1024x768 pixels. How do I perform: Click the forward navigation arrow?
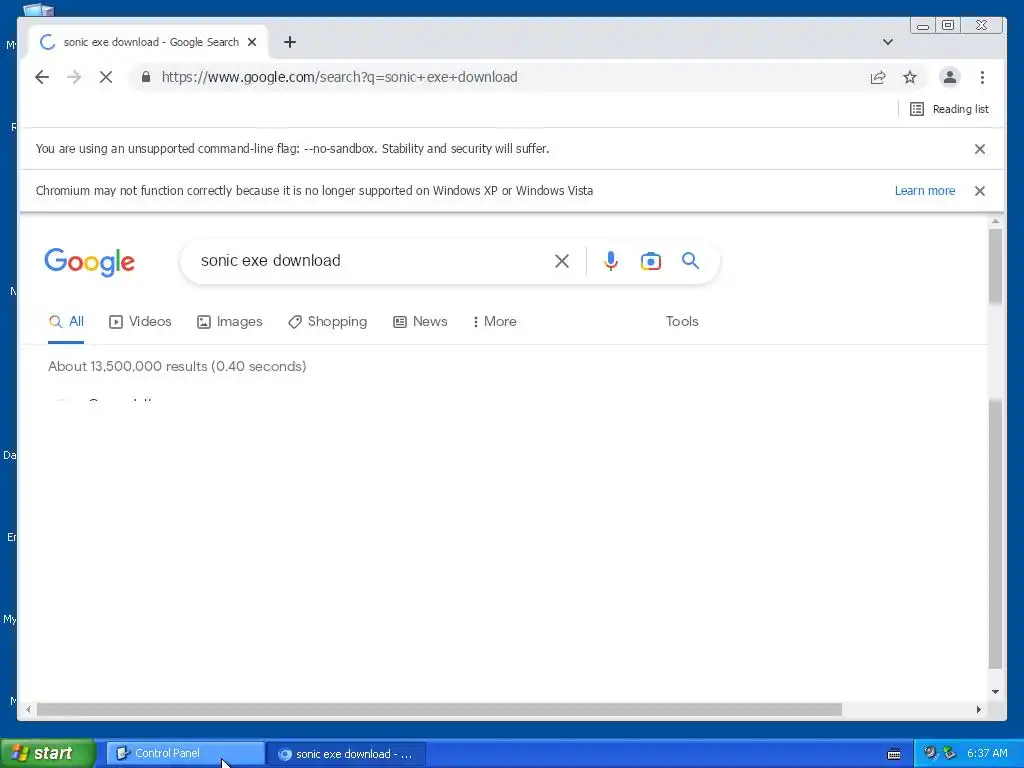point(74,77)
